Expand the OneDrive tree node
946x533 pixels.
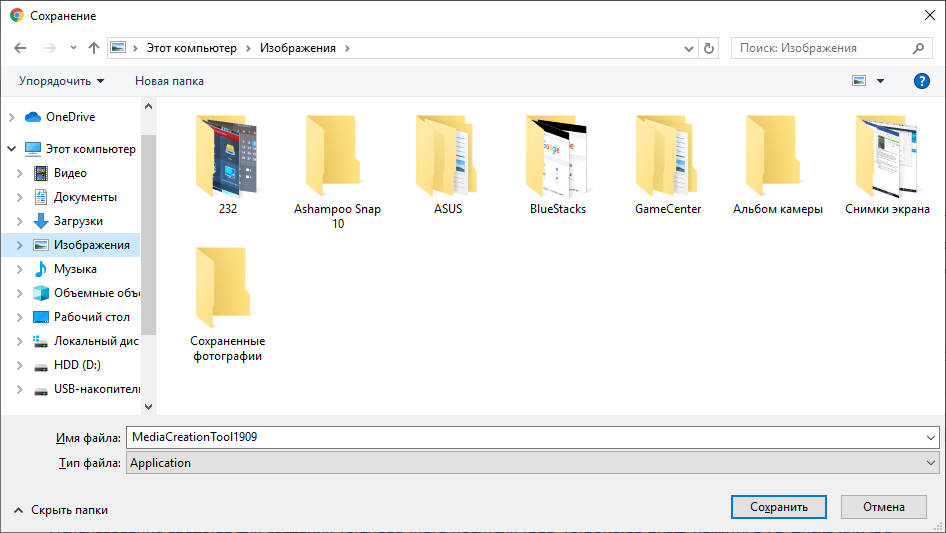click(12, 117)
